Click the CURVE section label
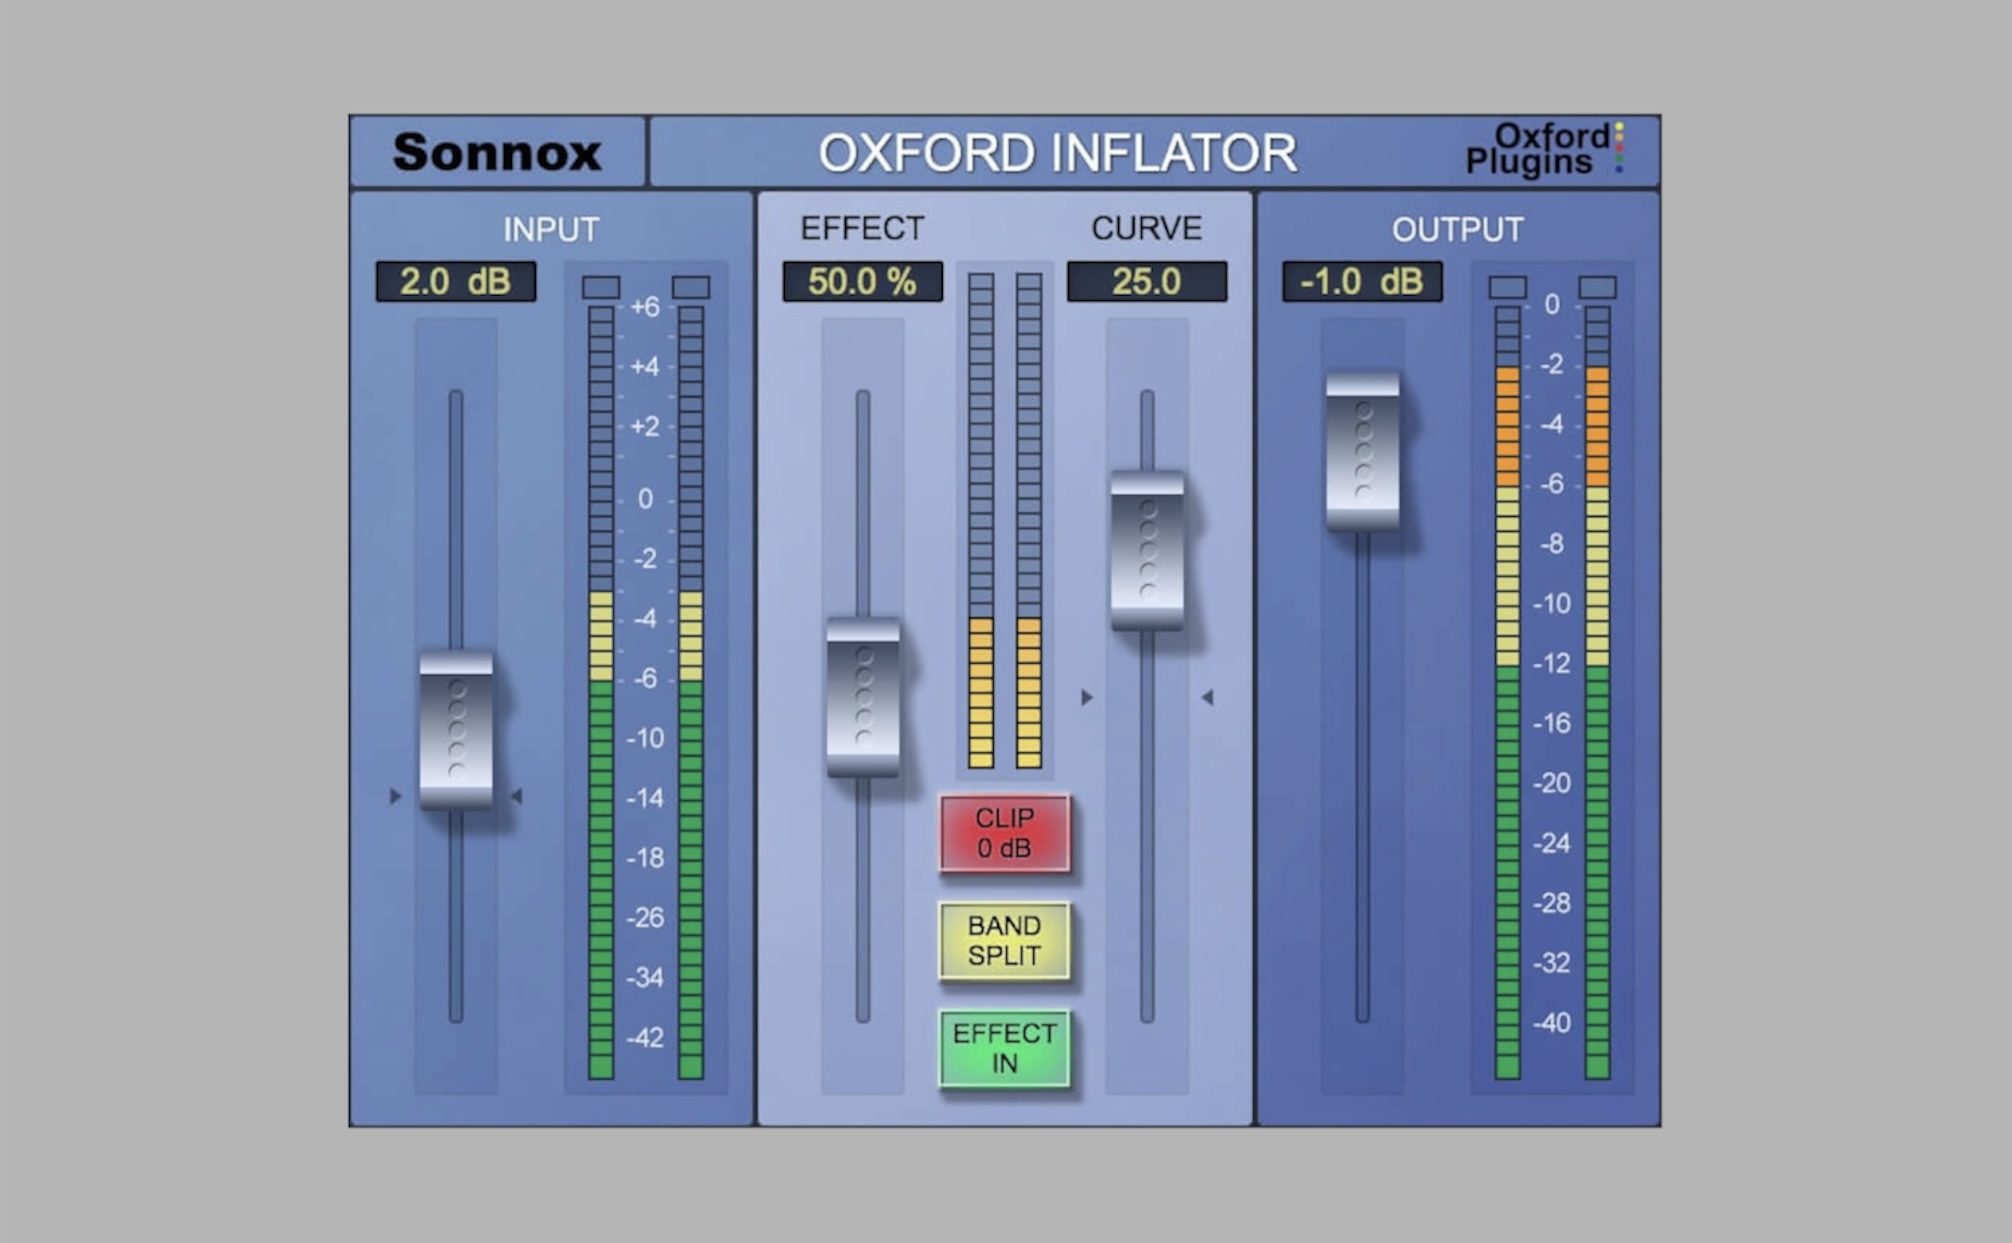The width and height of the screenshot is (2012, 1243). click(1147, 228)
